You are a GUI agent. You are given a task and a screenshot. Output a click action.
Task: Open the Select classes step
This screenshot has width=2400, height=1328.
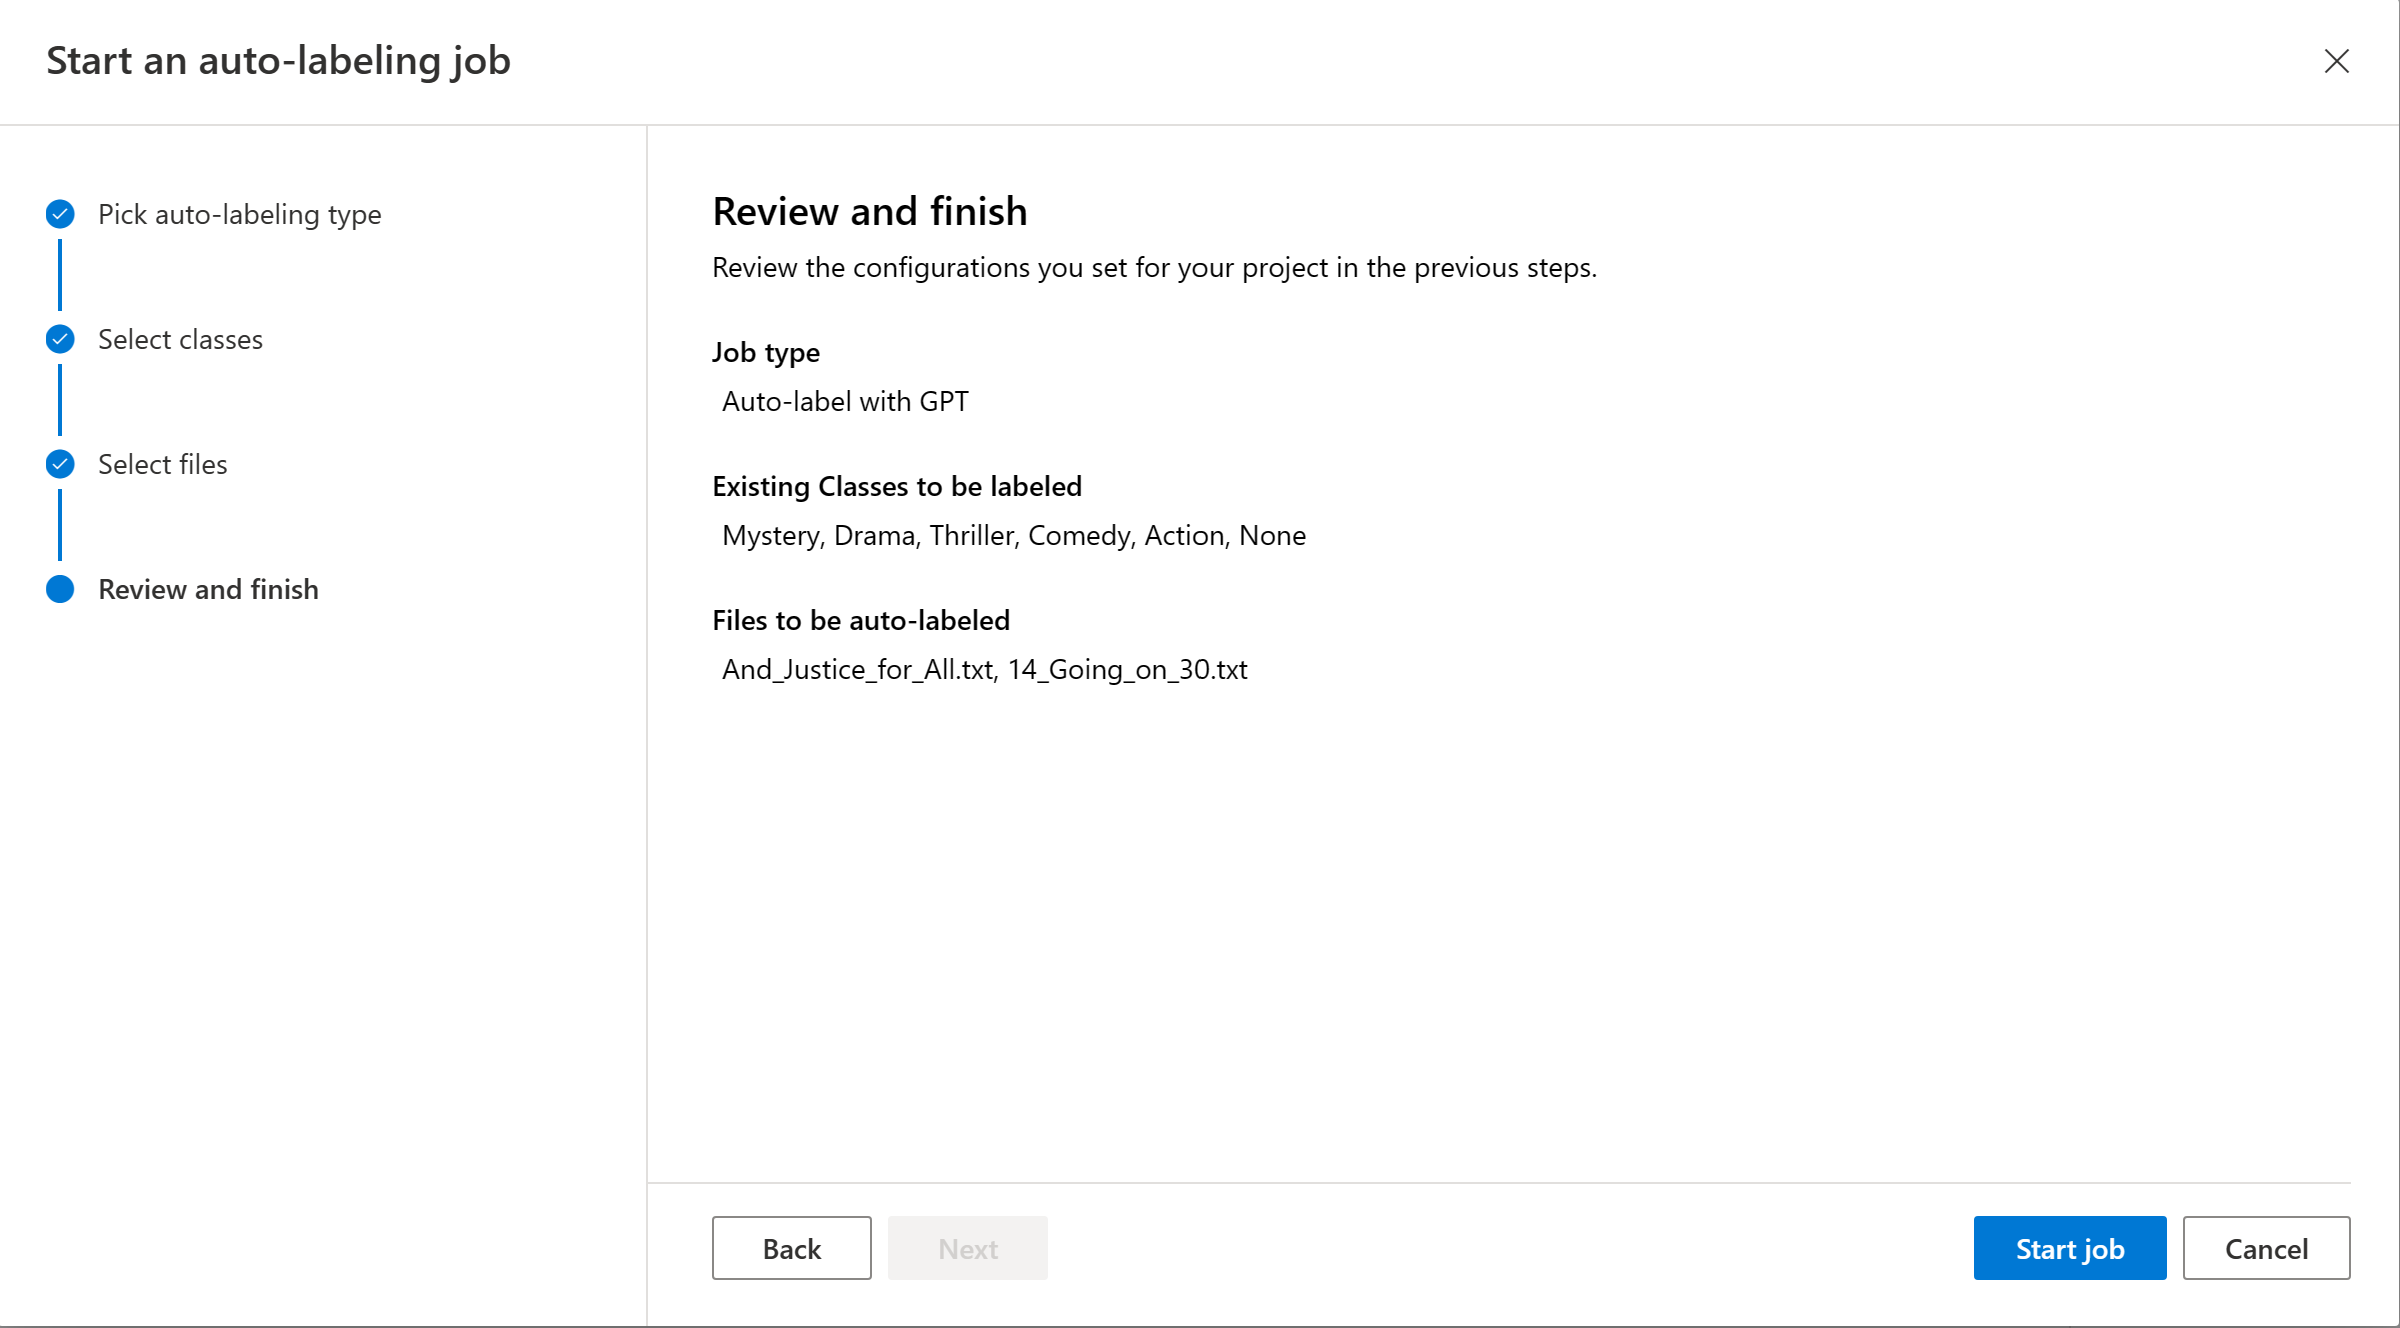click(180, 339)
